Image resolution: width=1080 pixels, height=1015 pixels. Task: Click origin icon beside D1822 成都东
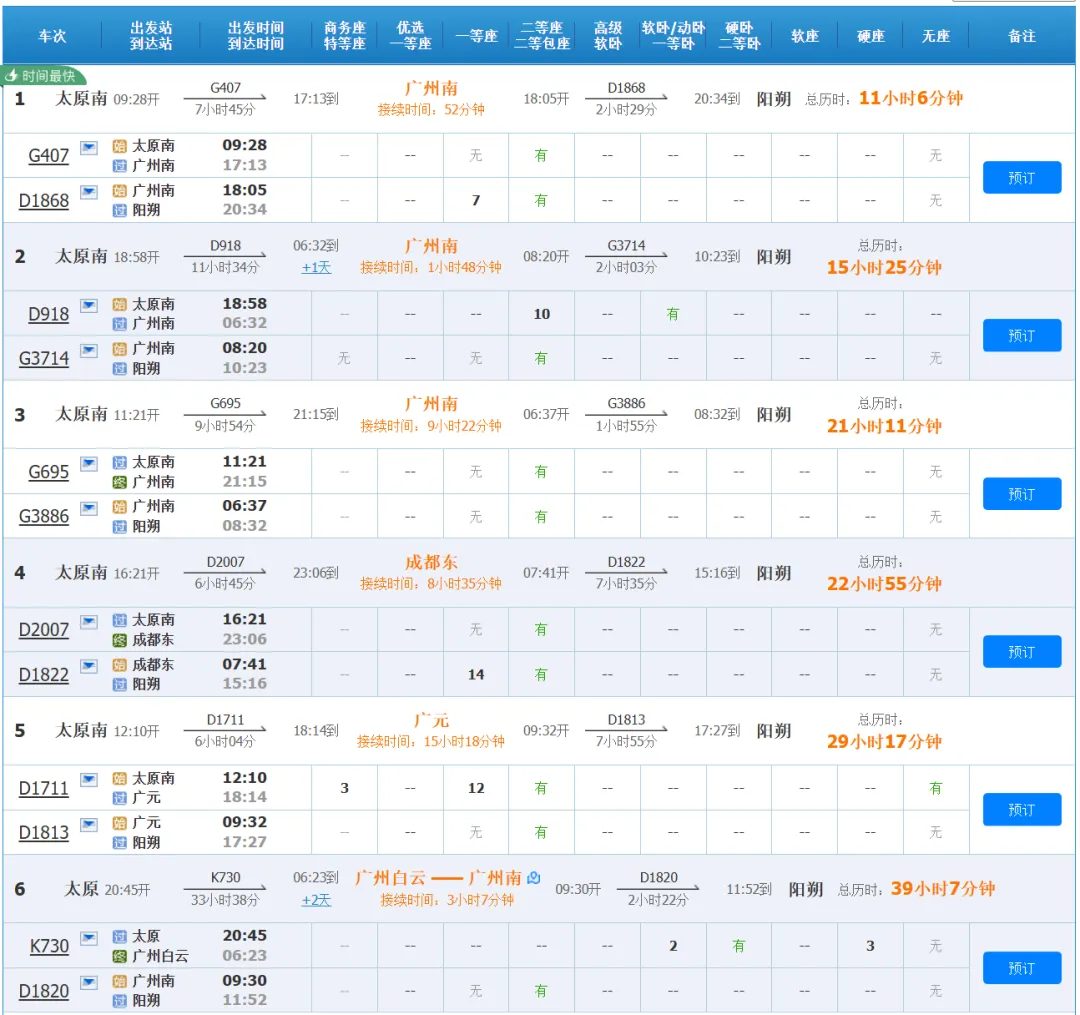[x=119, y=665]
